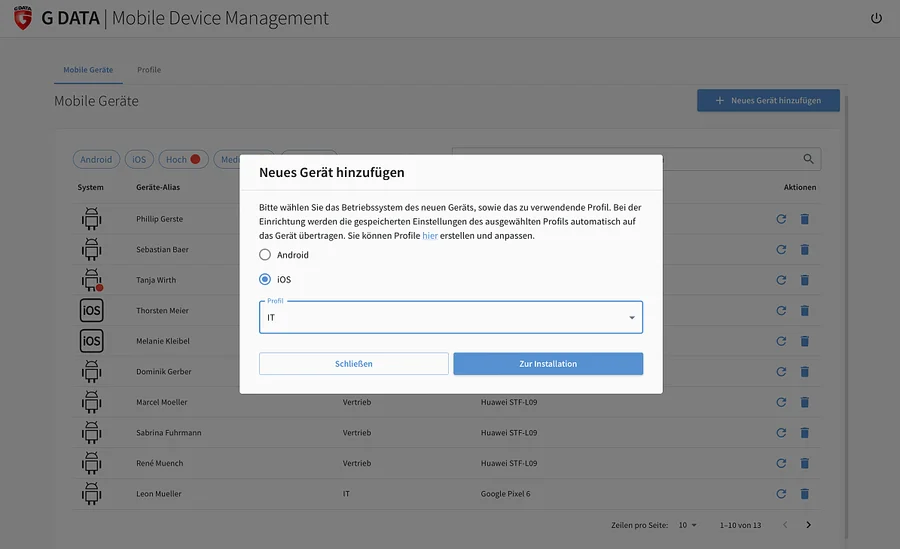Select the iOS radio button
The image size is (900, 549).
pyautogui.click(x=265, y=279)
